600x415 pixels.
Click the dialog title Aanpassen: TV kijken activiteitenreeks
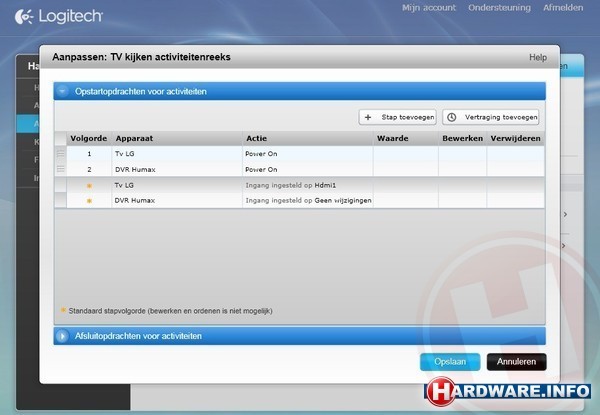tap(141, 57)
